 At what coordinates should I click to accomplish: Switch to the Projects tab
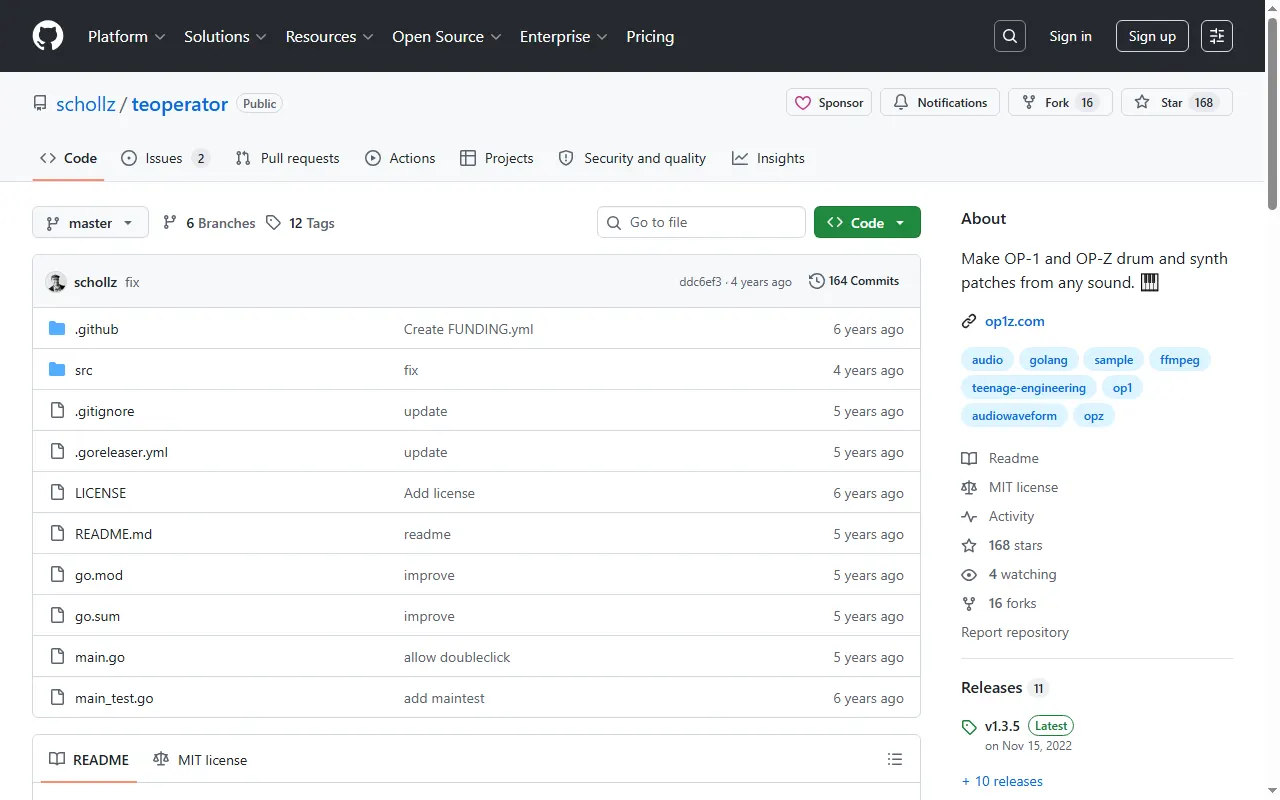tap(496, 158)
